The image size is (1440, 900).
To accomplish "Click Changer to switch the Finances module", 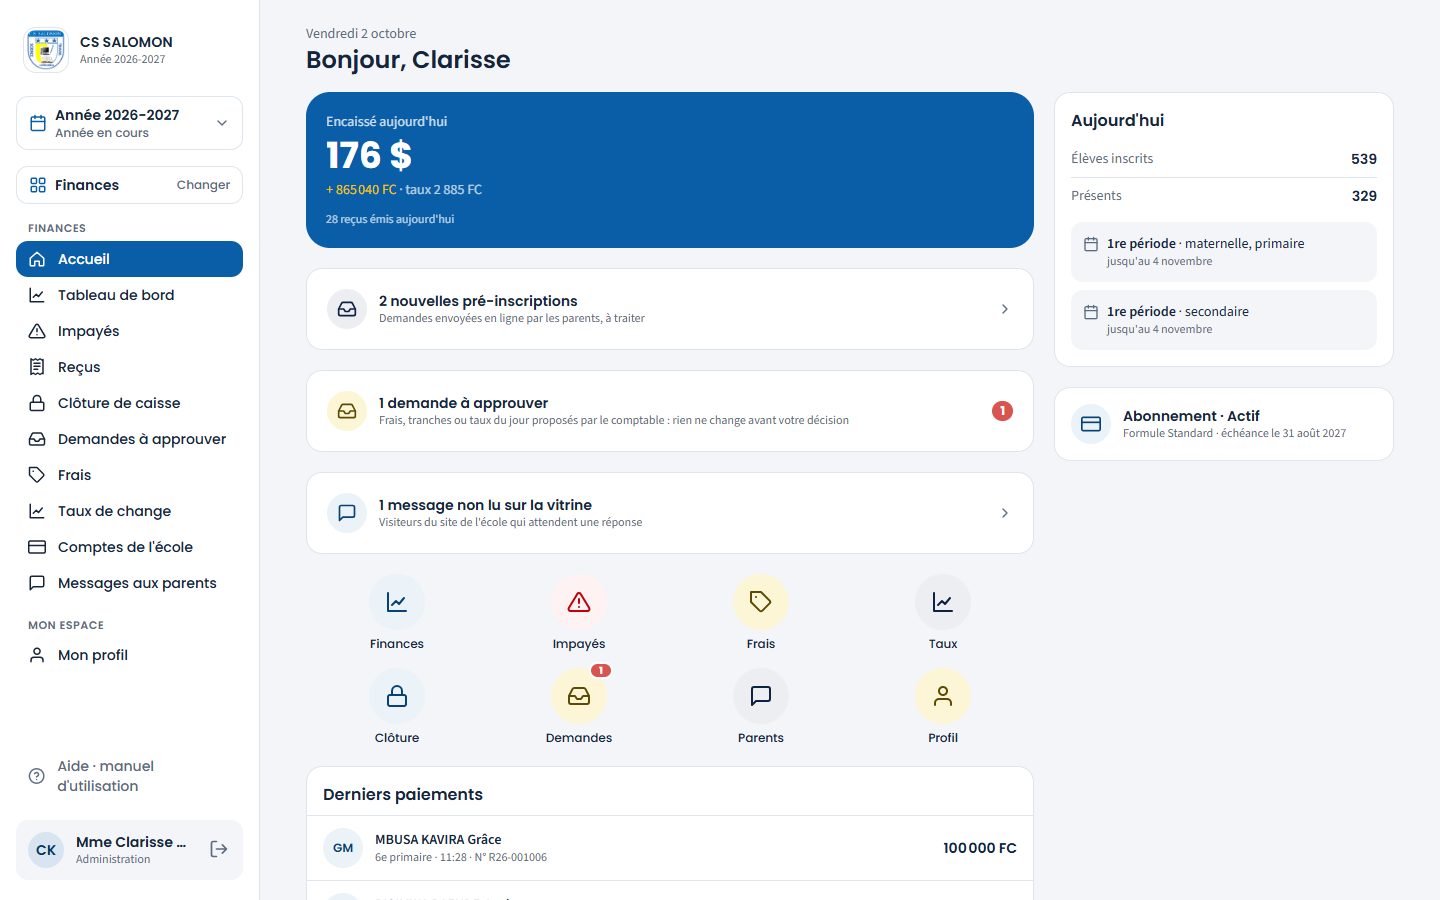I will pos(203,185).
